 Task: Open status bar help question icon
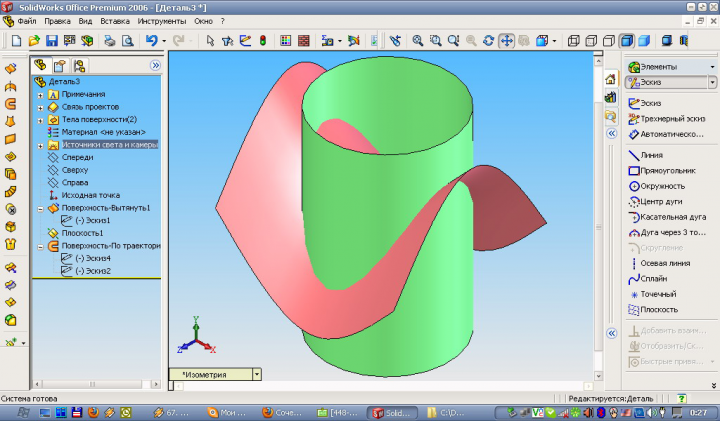click(x=681, y=399)
